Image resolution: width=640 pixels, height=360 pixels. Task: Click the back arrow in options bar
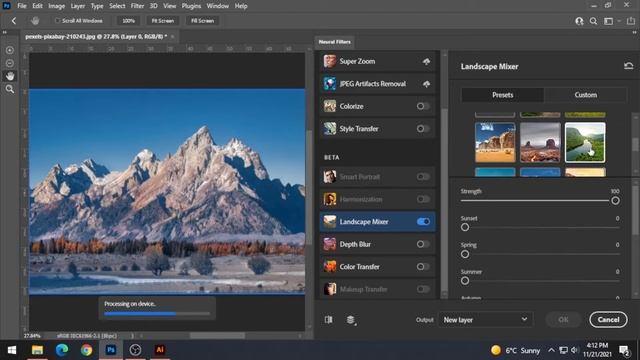(x=14, y=21)
